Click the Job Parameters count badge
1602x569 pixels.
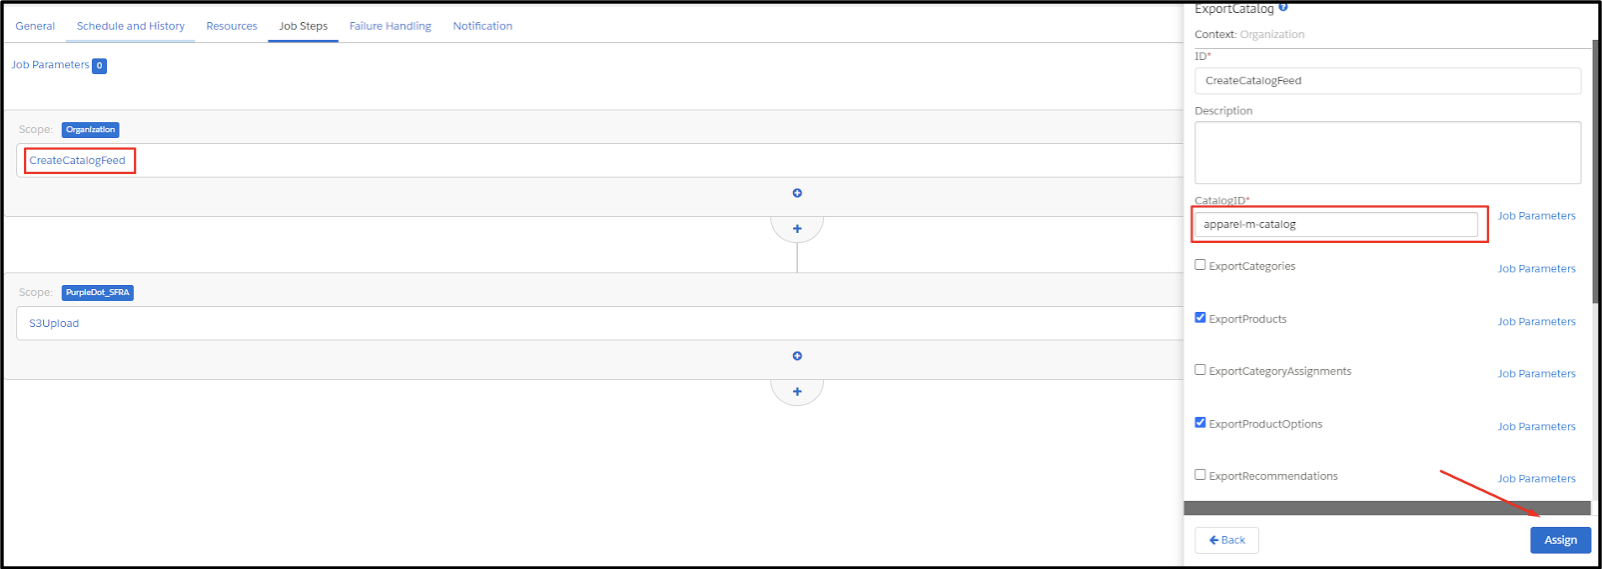(99, 66)
